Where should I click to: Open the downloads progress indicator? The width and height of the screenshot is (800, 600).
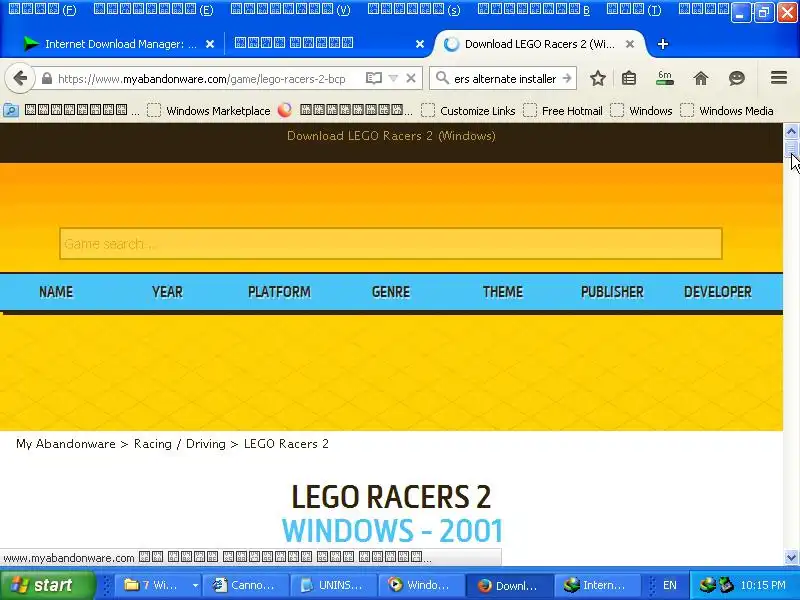click(x=665, y=78)
